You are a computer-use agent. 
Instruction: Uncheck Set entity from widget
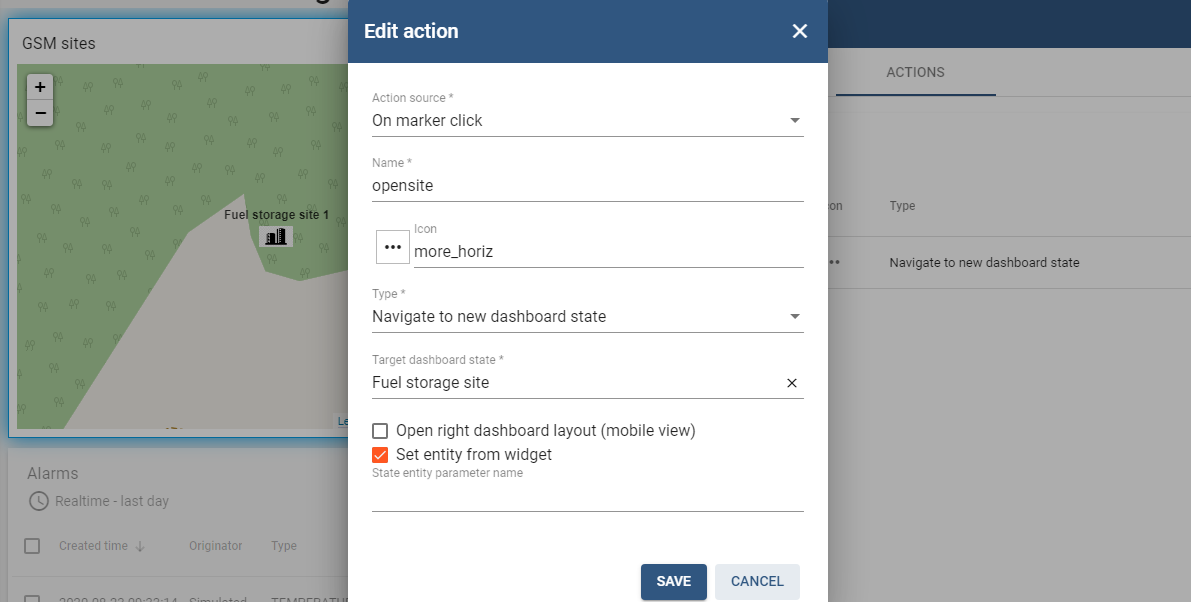380,455
